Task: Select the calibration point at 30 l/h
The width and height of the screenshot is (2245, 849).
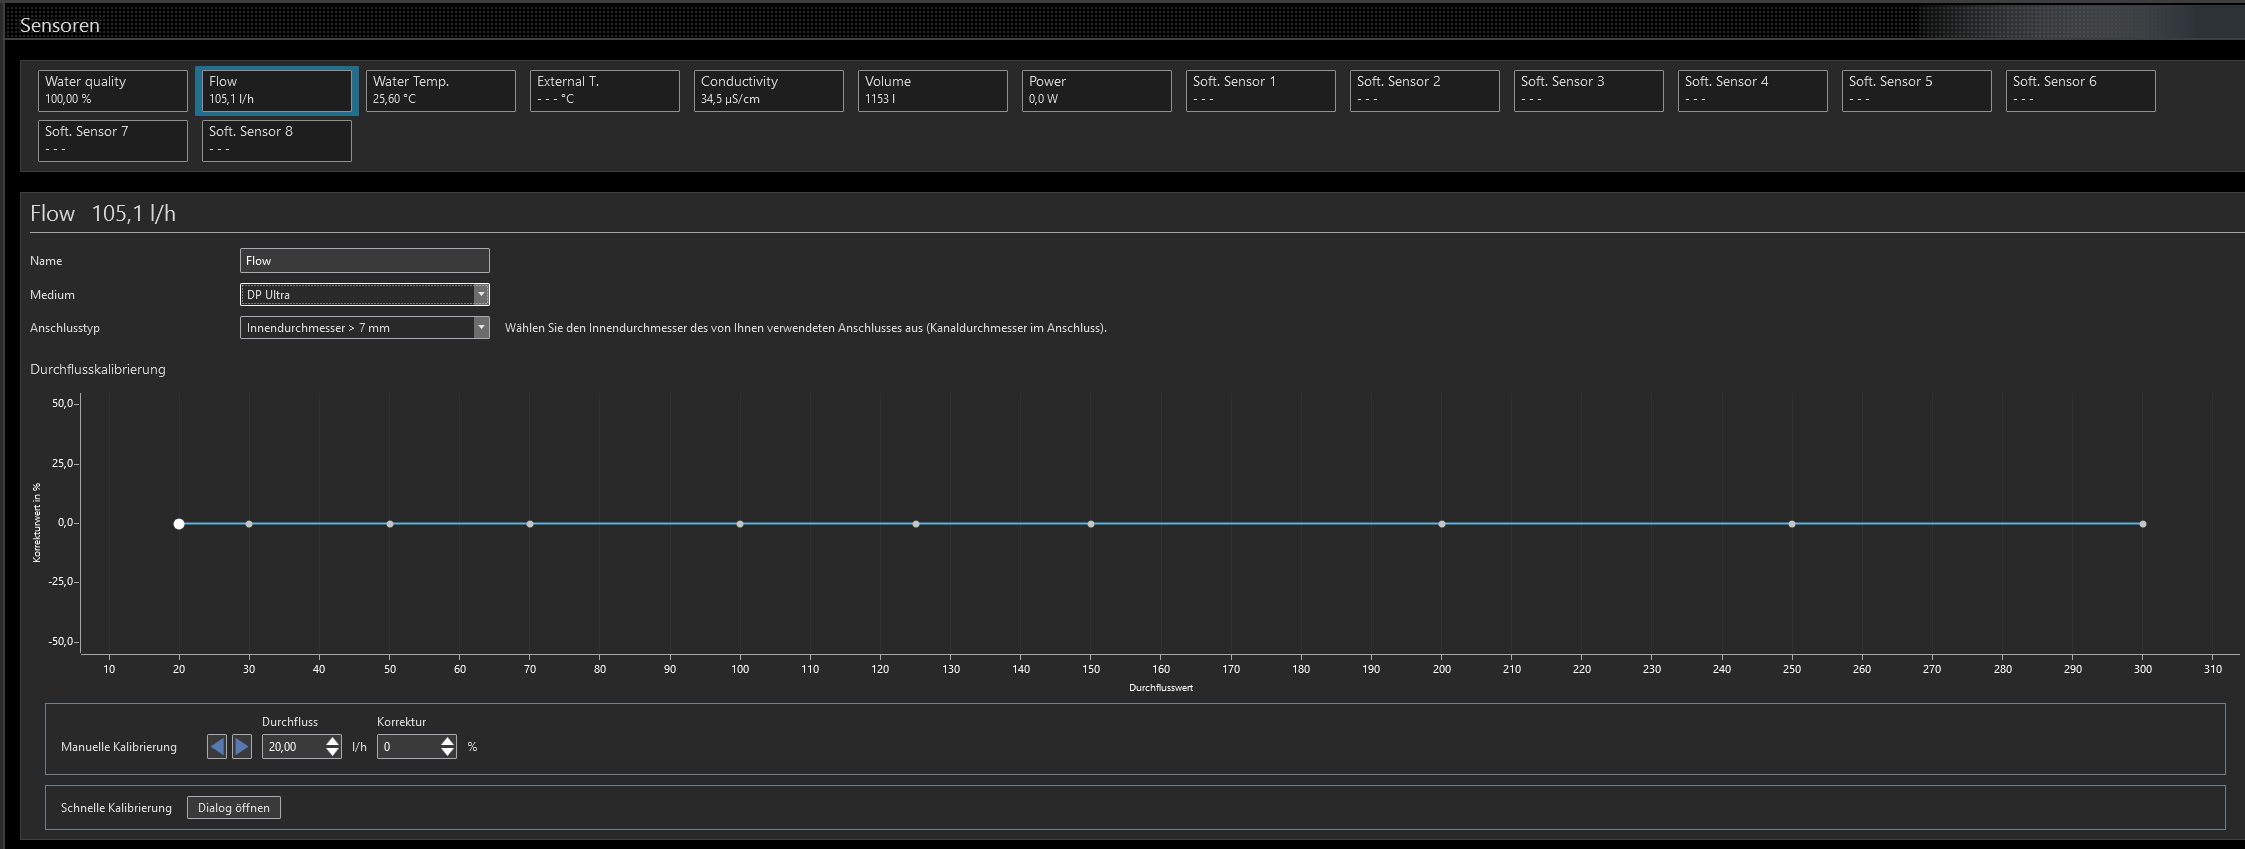Action: 249,524
